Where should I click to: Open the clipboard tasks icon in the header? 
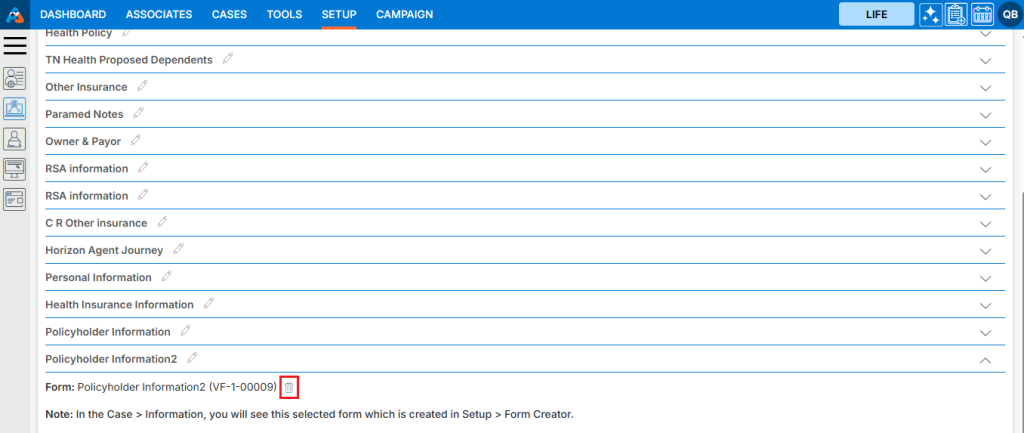click(956, 15)
